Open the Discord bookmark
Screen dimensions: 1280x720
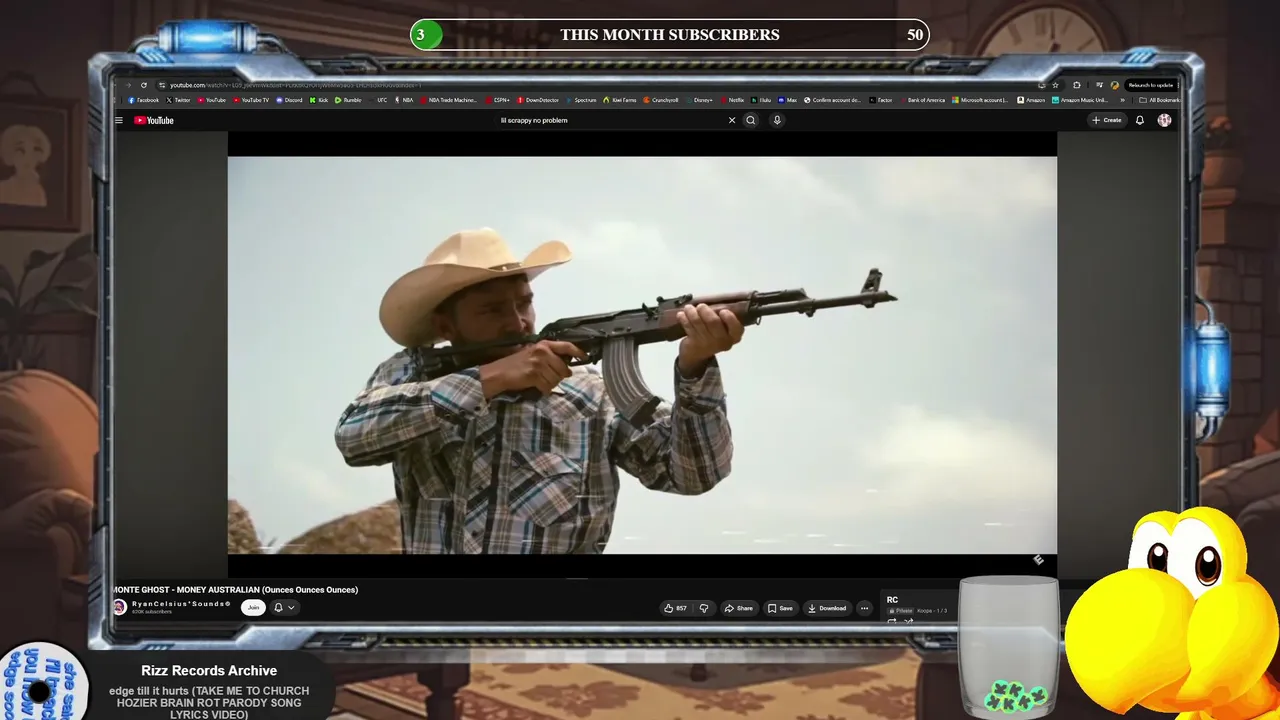tap(290, 100)
